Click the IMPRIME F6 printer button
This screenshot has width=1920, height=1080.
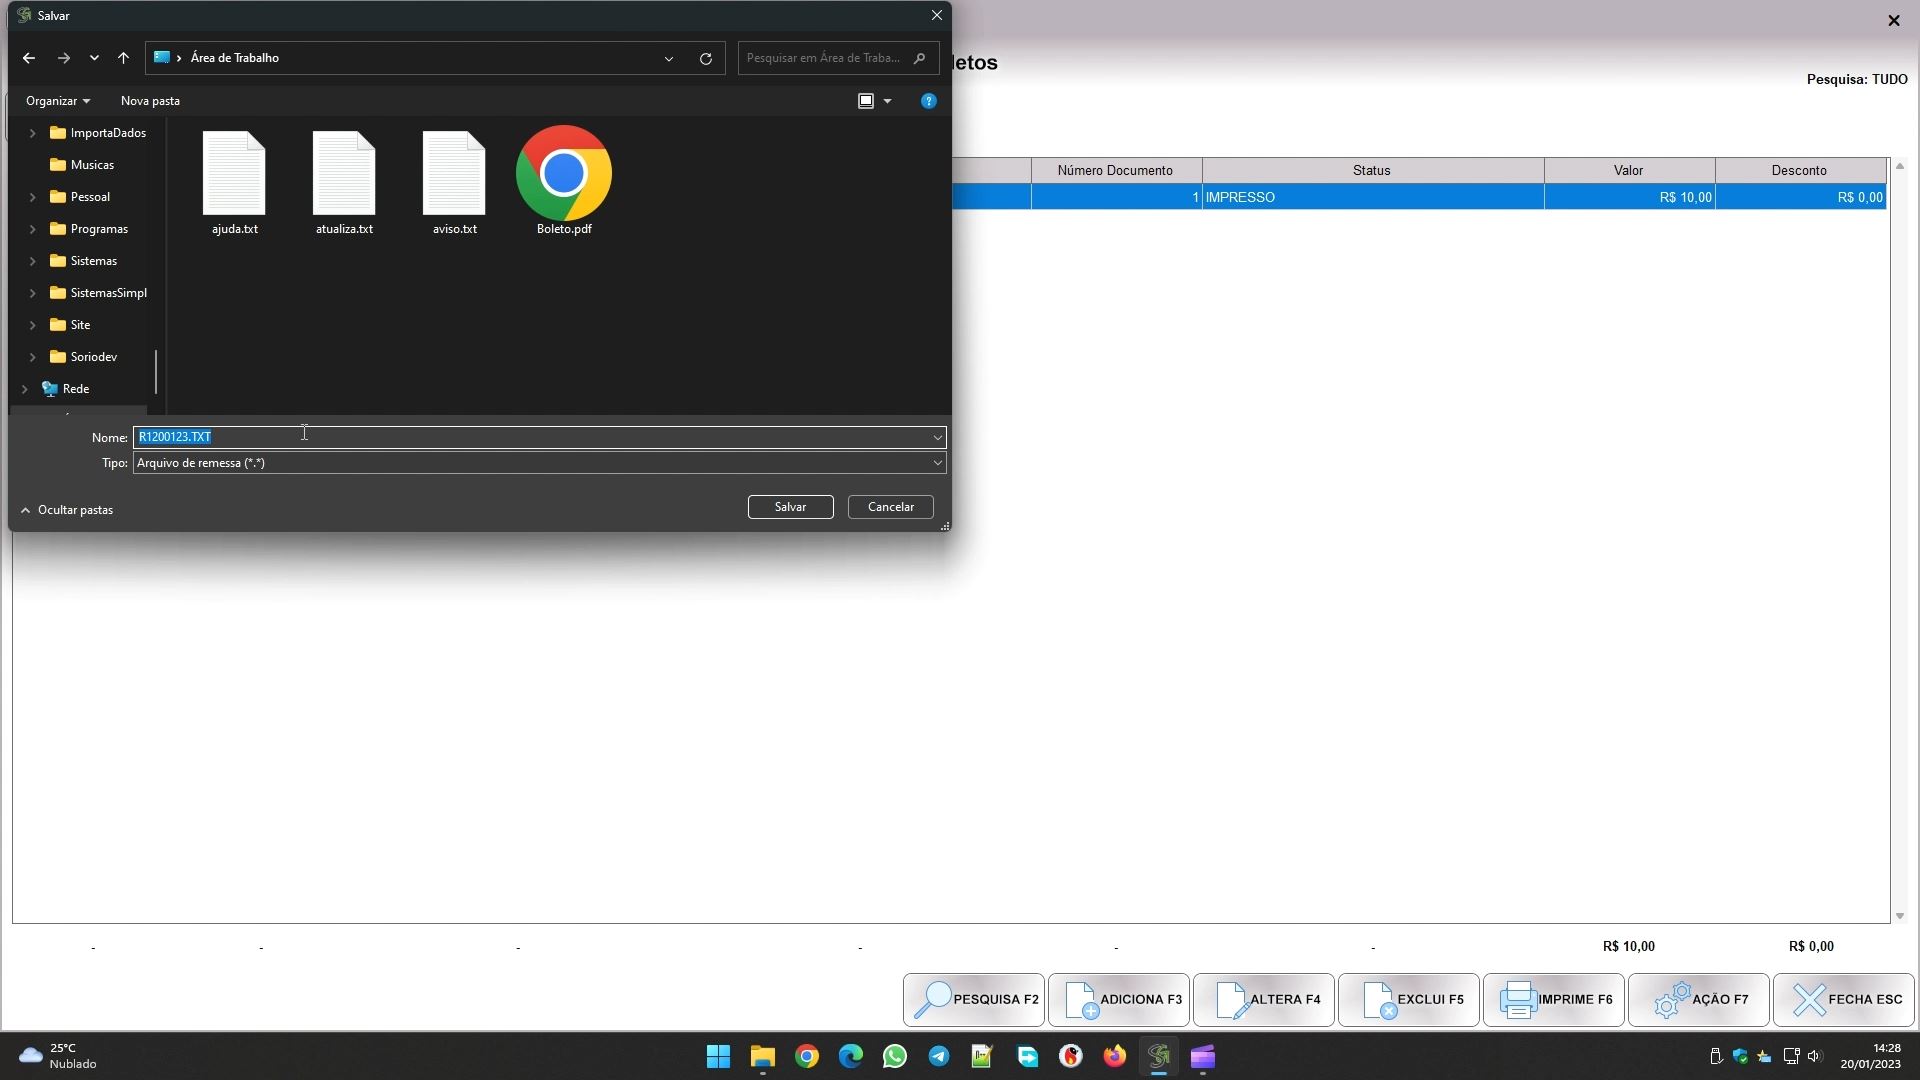pos(1553,1000)
